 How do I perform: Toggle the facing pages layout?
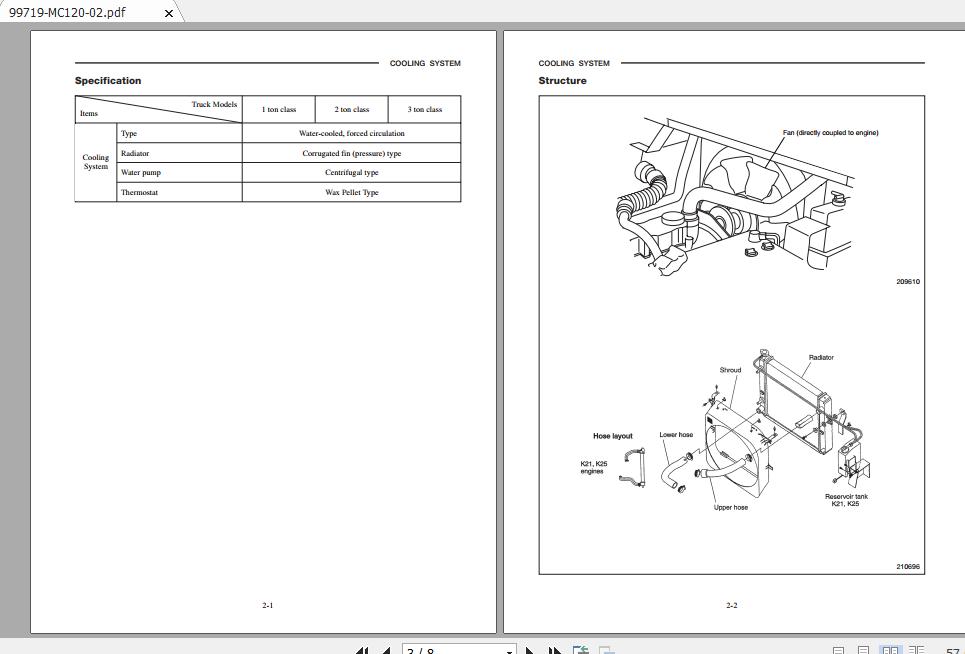892,650
